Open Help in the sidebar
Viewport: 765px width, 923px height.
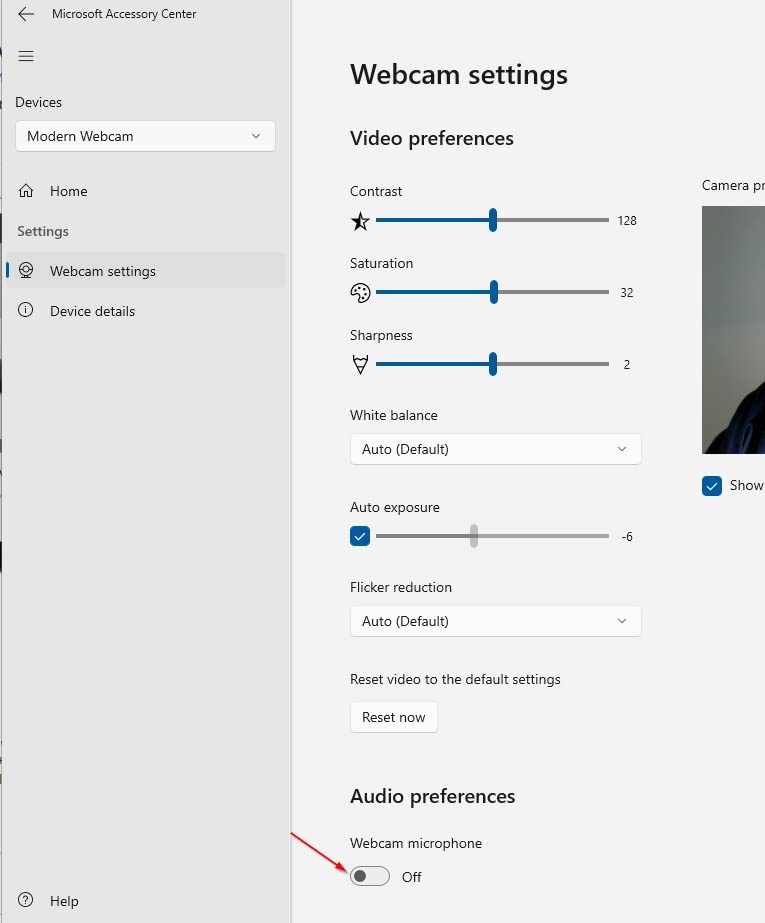point(145,901)
